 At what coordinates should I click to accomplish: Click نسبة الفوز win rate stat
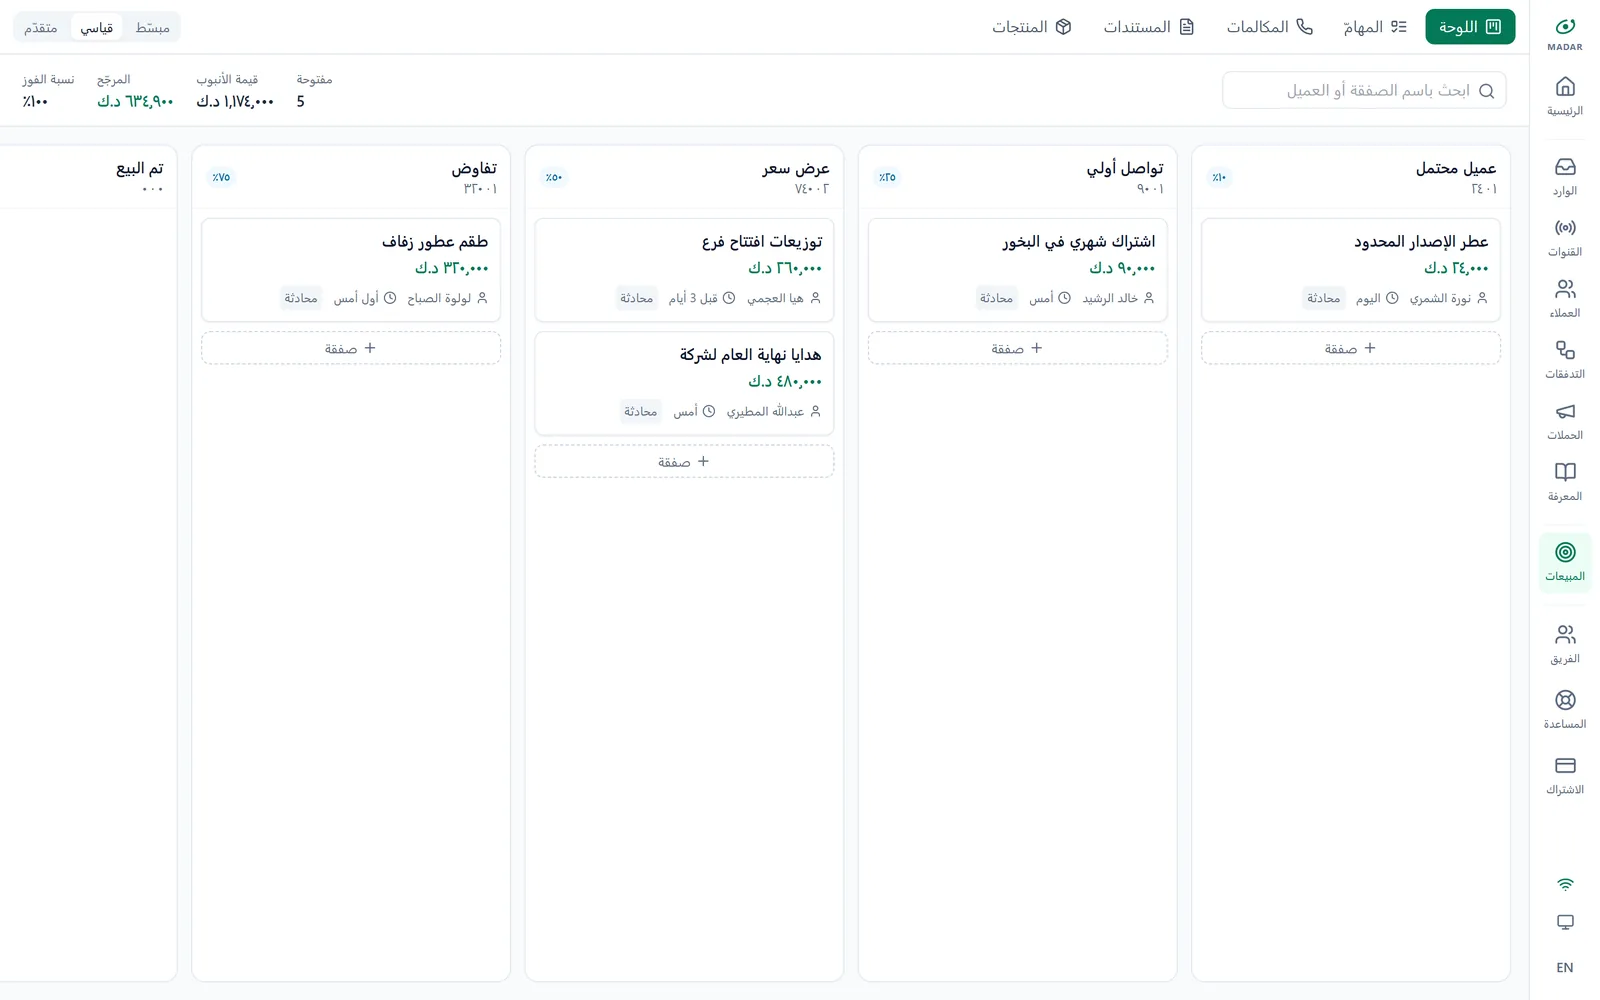click(x=48, y=91)
